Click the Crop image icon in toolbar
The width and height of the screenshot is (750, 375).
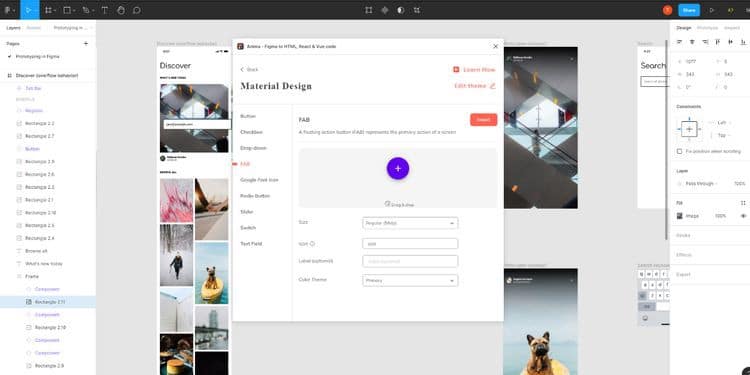pos(417,10)
